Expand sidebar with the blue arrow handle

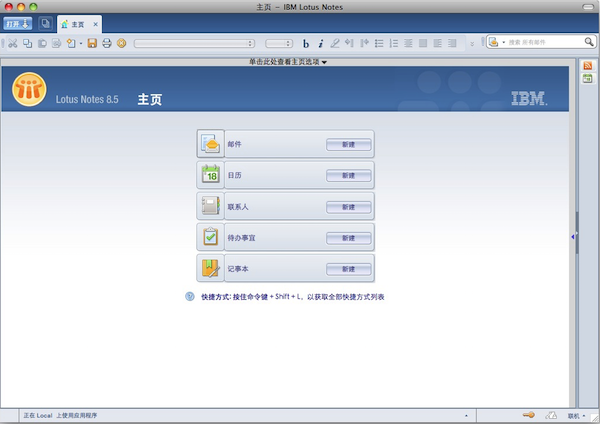point(573,237)
